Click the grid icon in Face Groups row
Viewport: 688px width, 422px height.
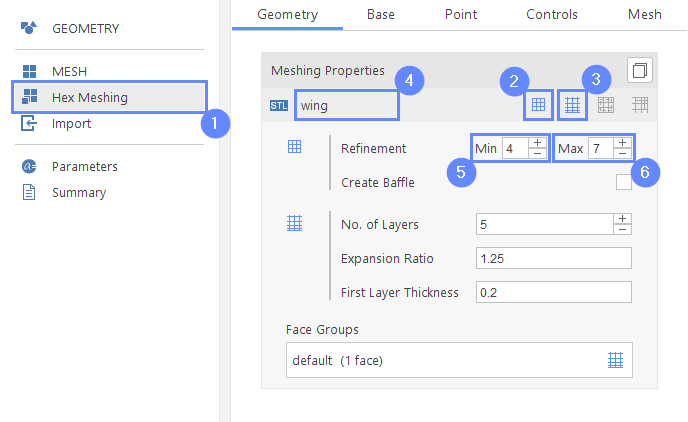616,360
